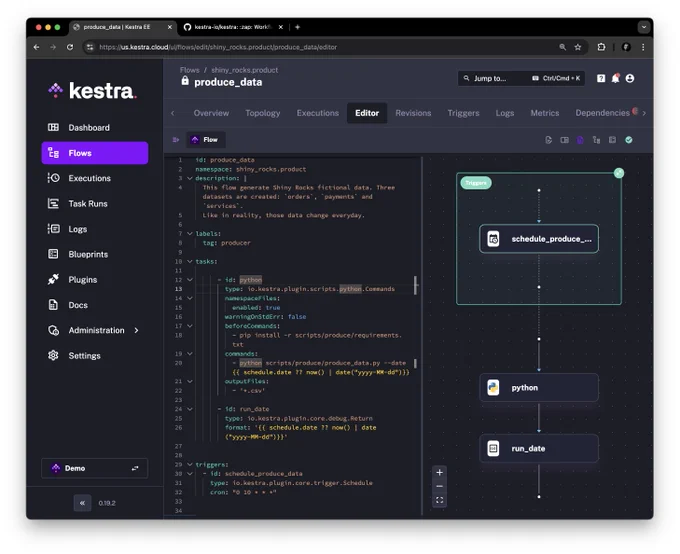The width and height of the screenshot is (680, 554).
Task: Open the Logs tab in flow header
Action: (505, 113)
